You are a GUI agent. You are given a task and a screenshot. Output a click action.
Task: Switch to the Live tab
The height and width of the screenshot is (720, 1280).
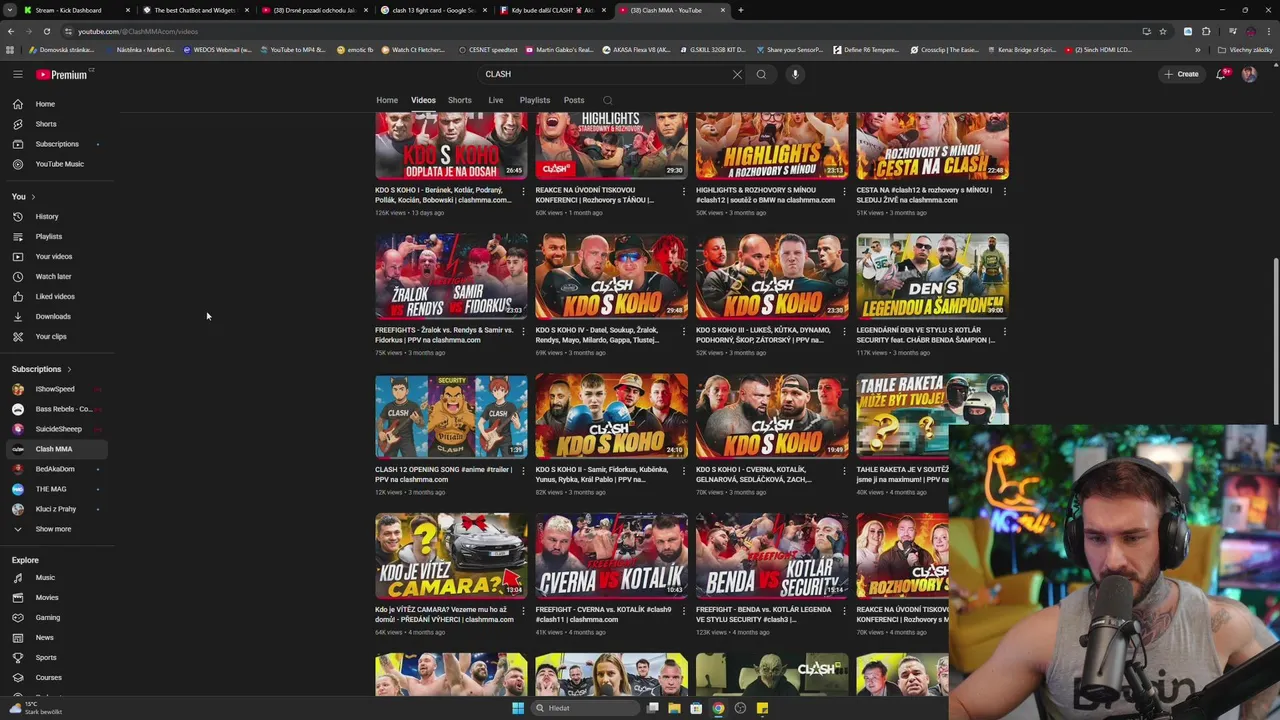point(495,100)
